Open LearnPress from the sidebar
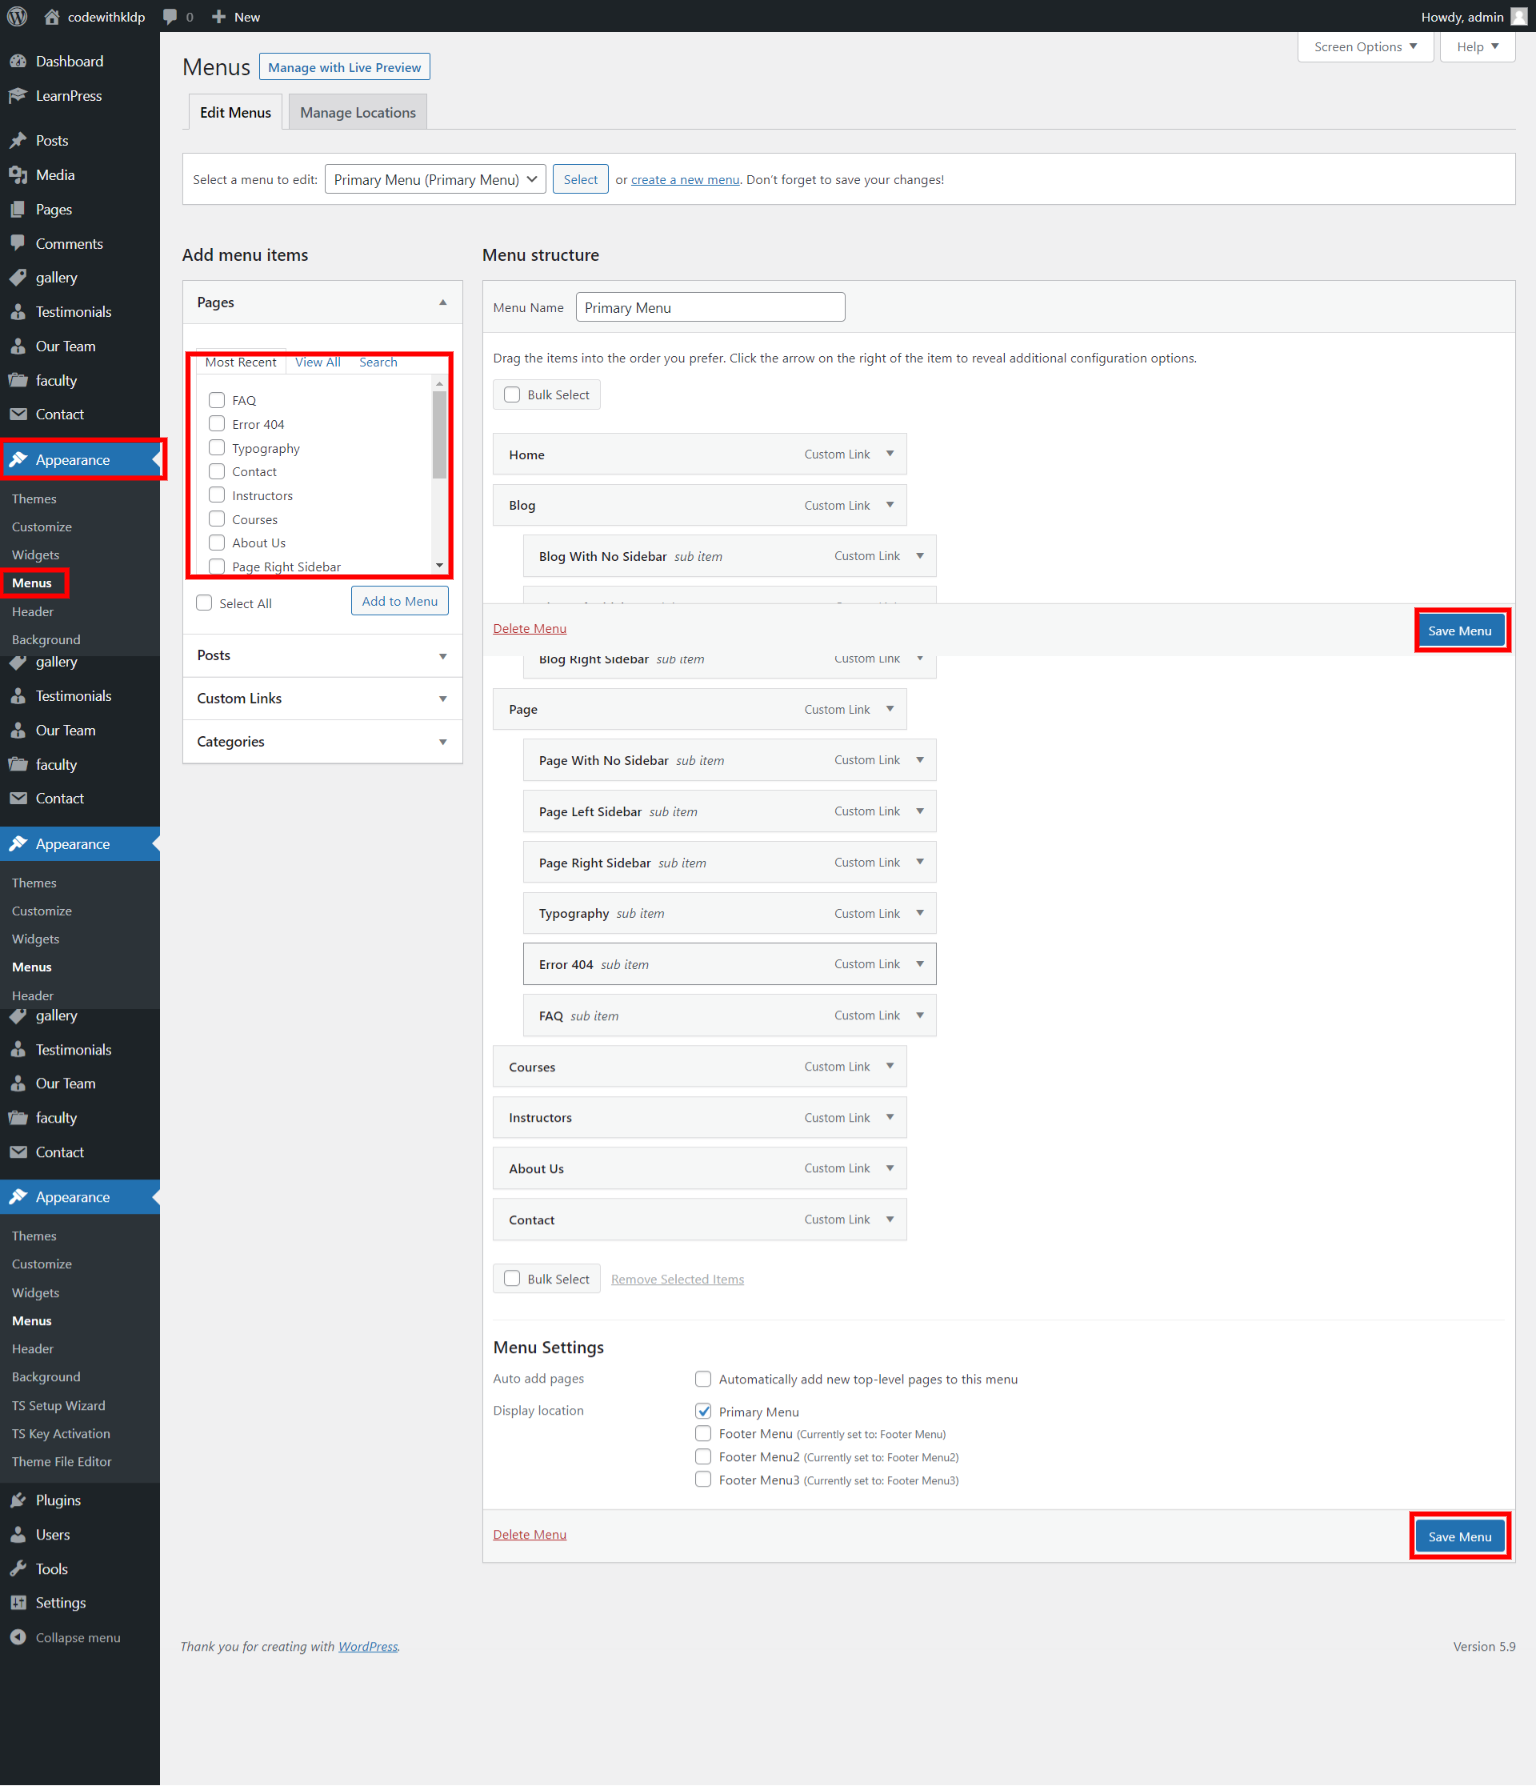The width and height of the screenshot is (1536, 1786). coord(68,96)
